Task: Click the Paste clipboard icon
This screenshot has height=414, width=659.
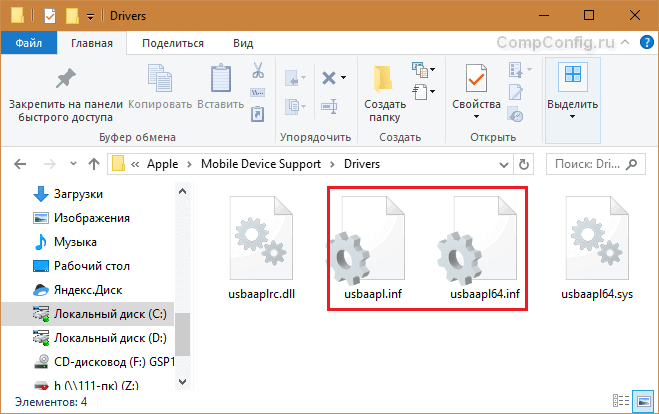Action: pyautogui.click(x=221, y=78)
